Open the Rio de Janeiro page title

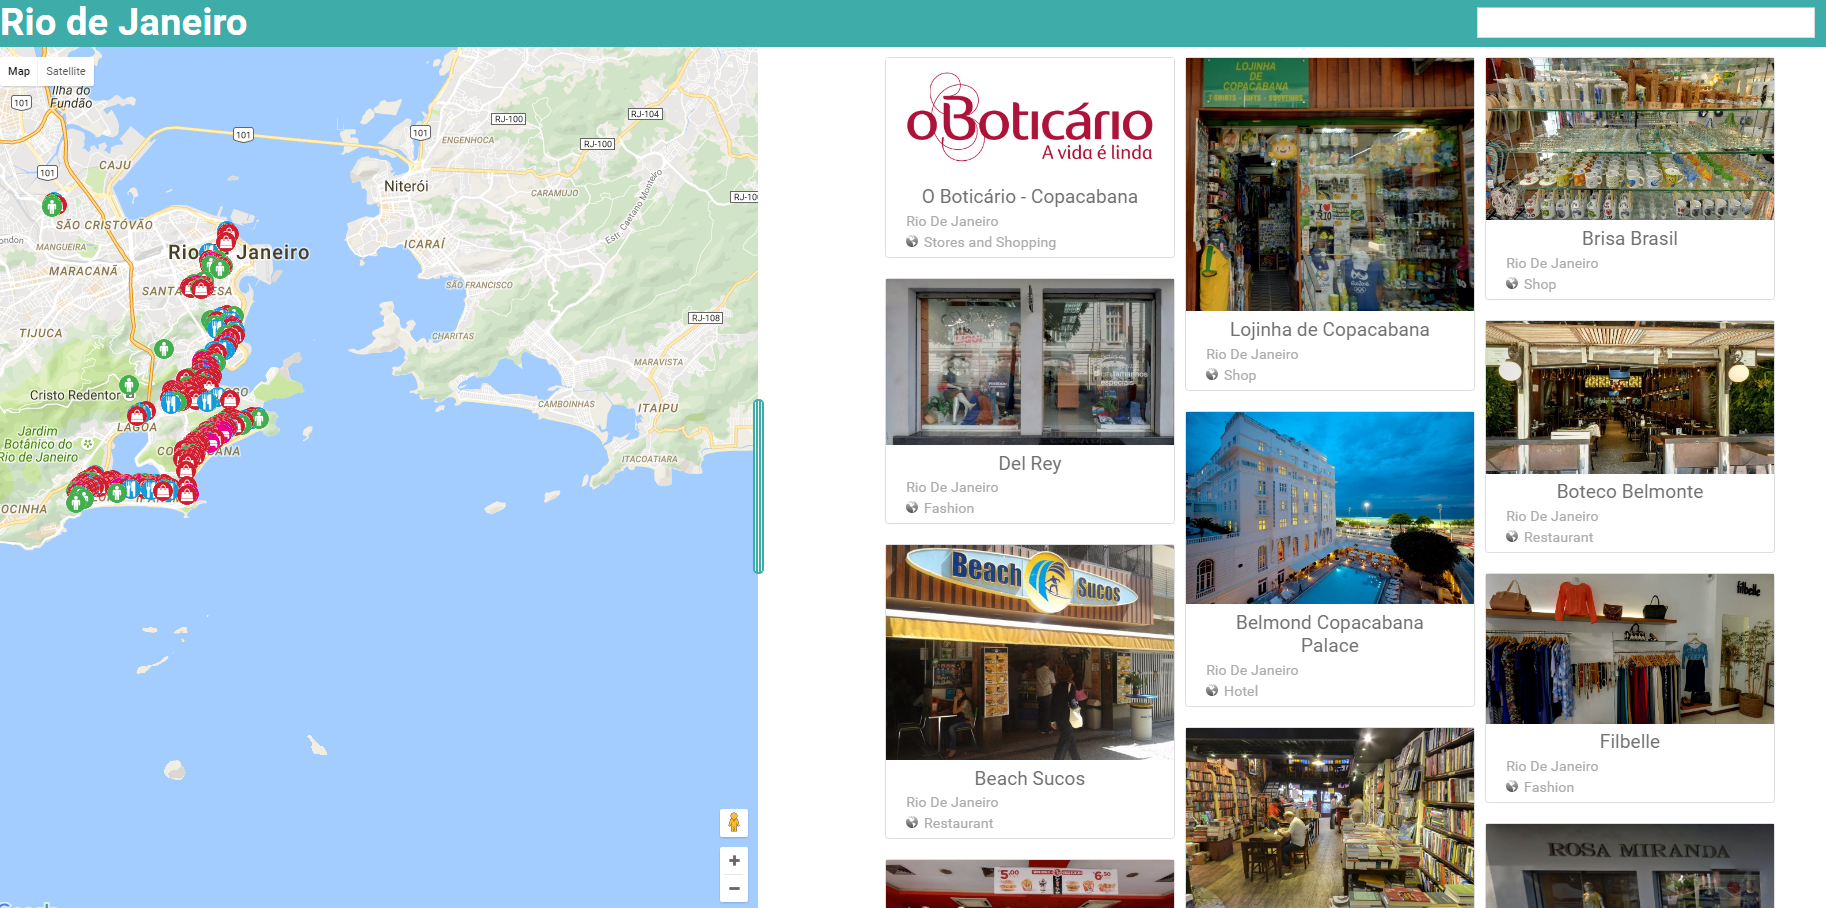click(x=124, y=22)
